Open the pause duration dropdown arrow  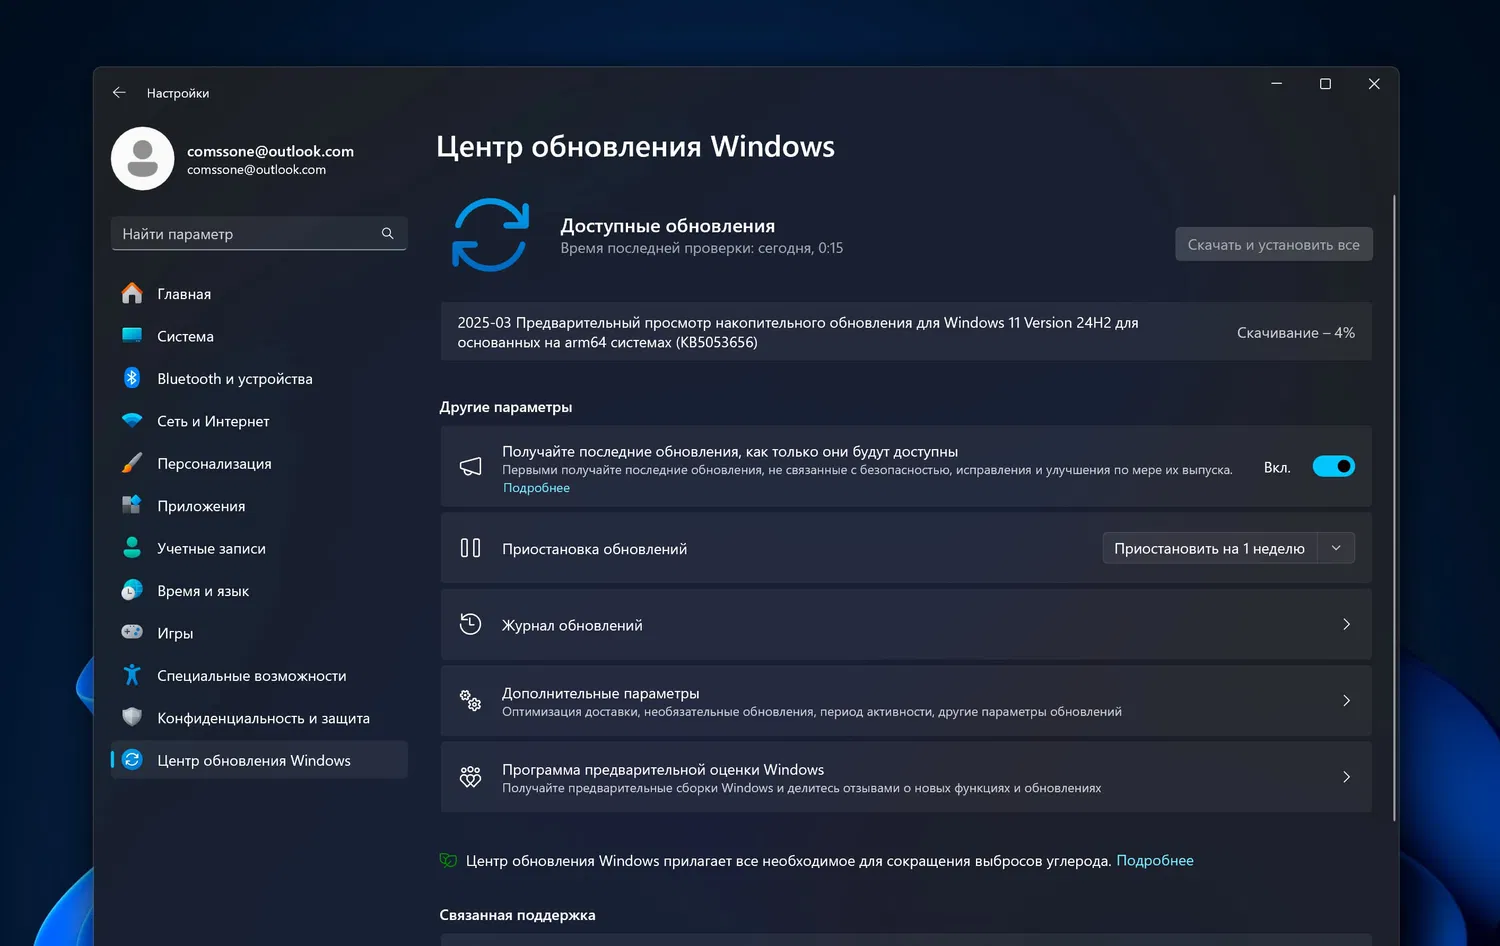point(1336,548)
